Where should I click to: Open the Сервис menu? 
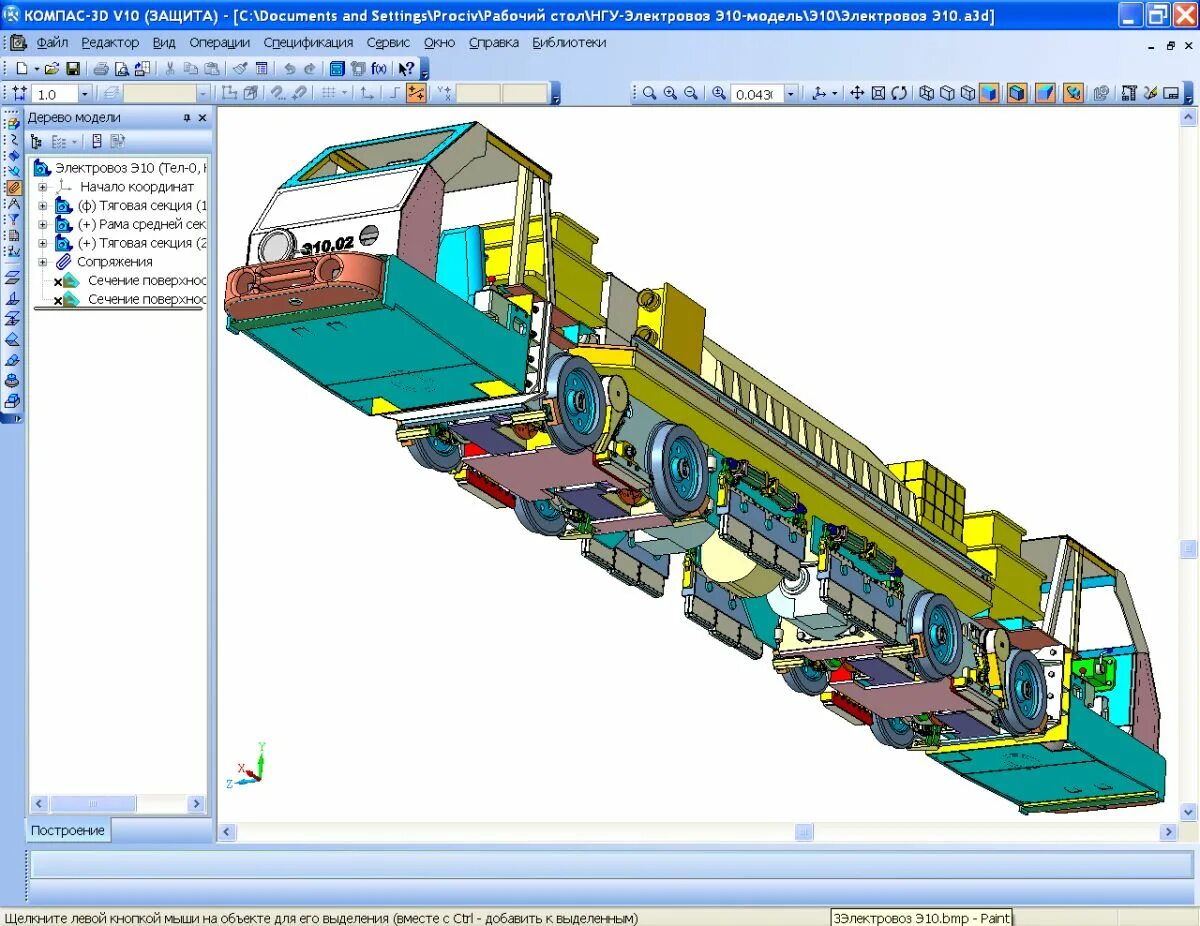coord(388,42)
